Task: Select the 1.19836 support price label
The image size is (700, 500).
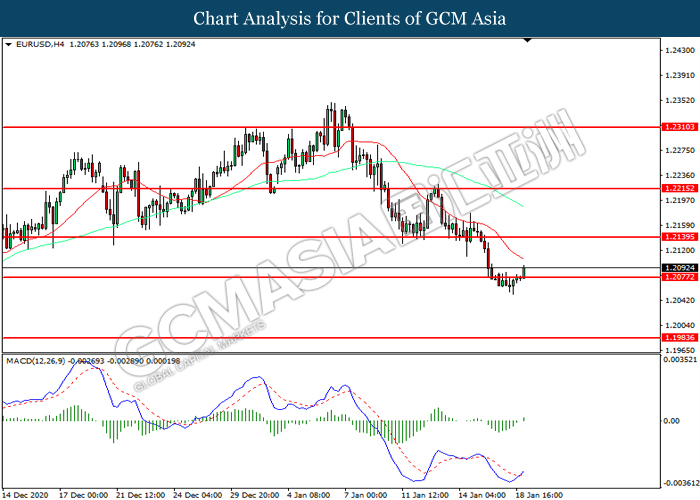Action: 680,338
